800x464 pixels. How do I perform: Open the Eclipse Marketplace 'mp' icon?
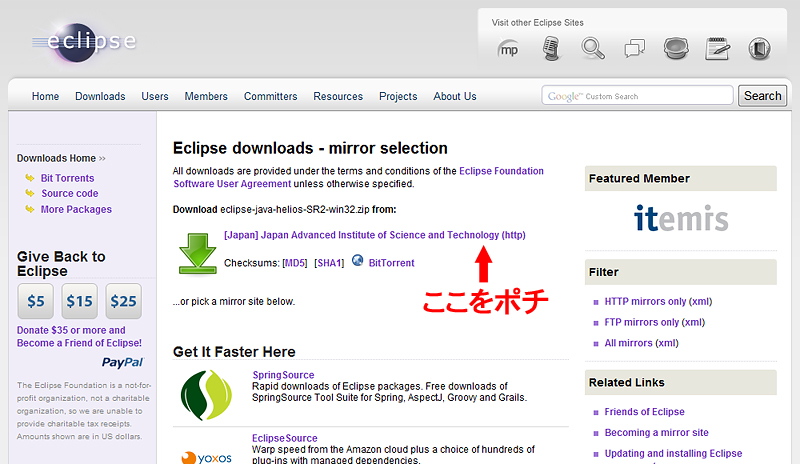click(509, 49)
